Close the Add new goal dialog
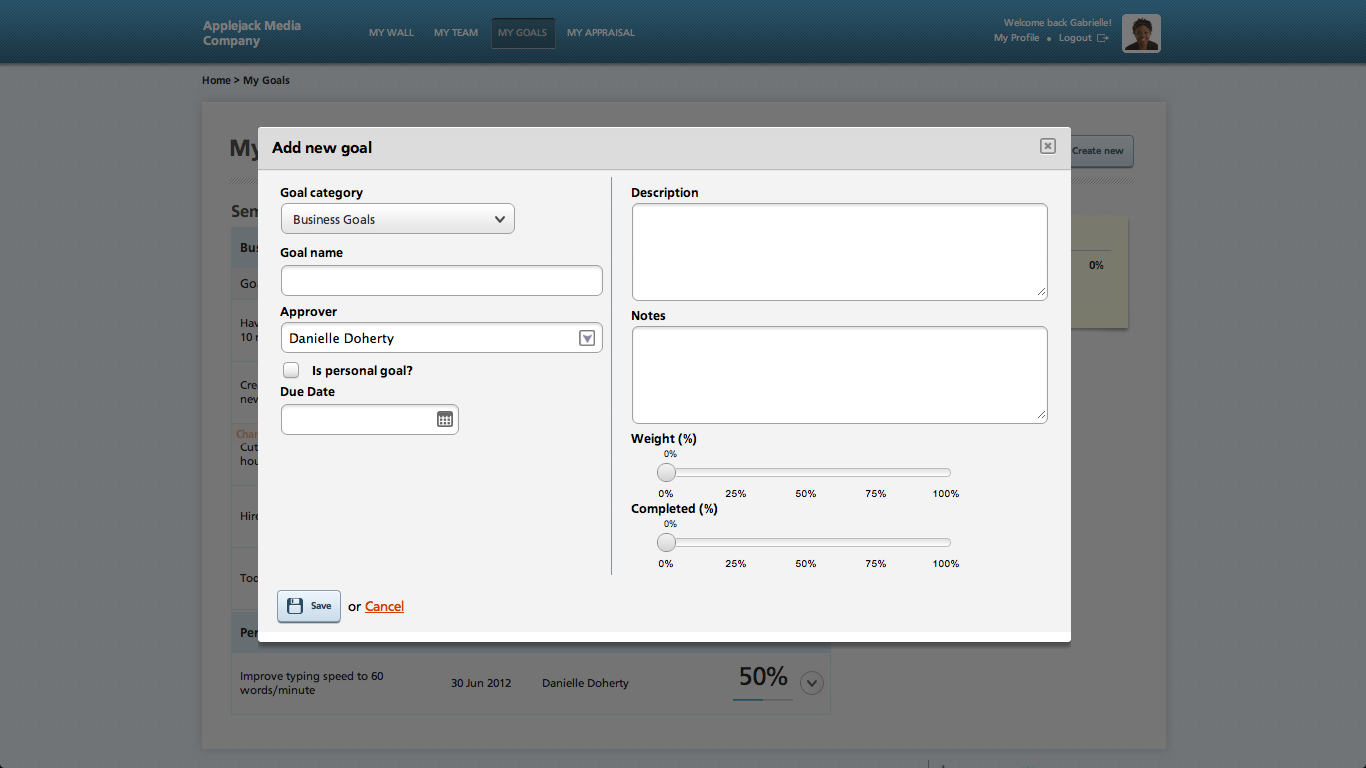The image size is (1366, 768). click(x=1047, y=147)
